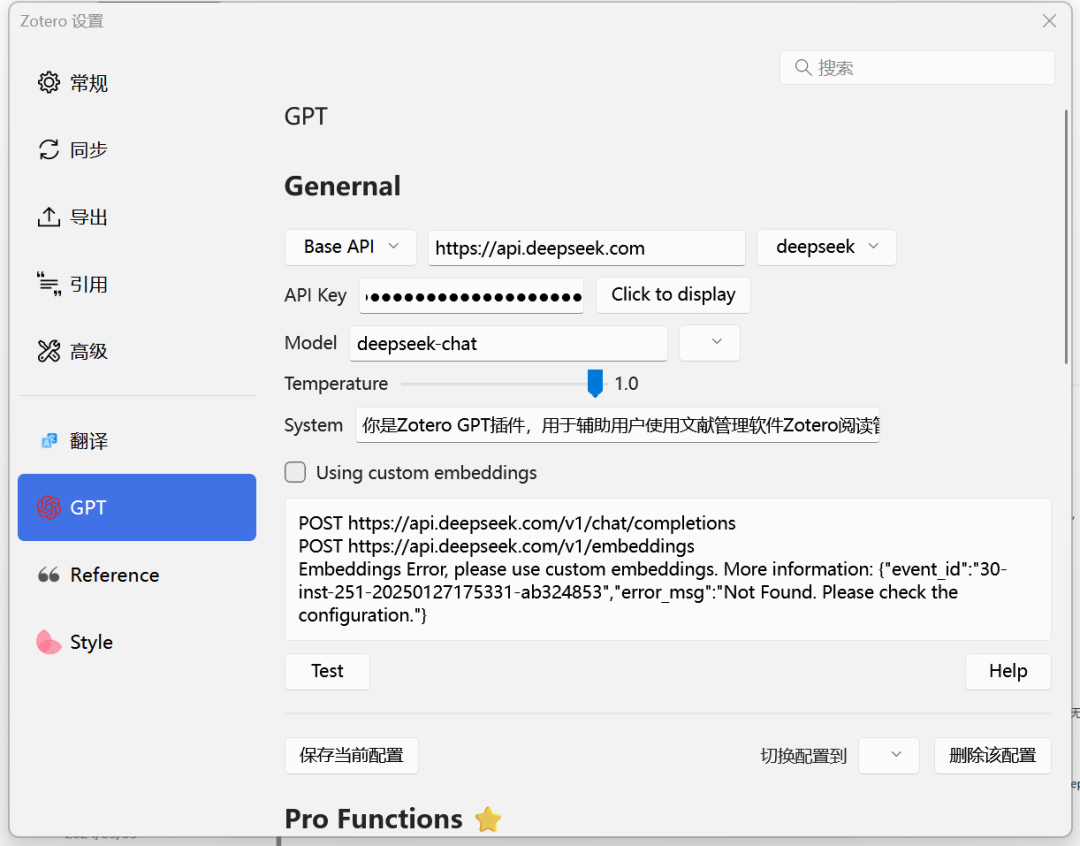This screenshot has width=1080, height=846.
Task: Click the POST chat/completions log line
Action: click(x=517, y=523)
